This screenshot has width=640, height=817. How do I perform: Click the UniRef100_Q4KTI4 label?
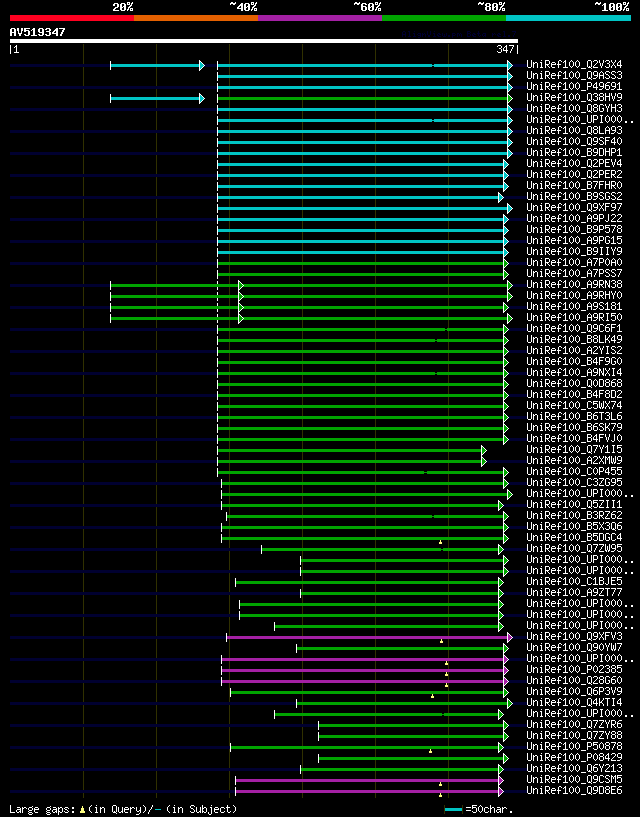click(x=574, y=702)
